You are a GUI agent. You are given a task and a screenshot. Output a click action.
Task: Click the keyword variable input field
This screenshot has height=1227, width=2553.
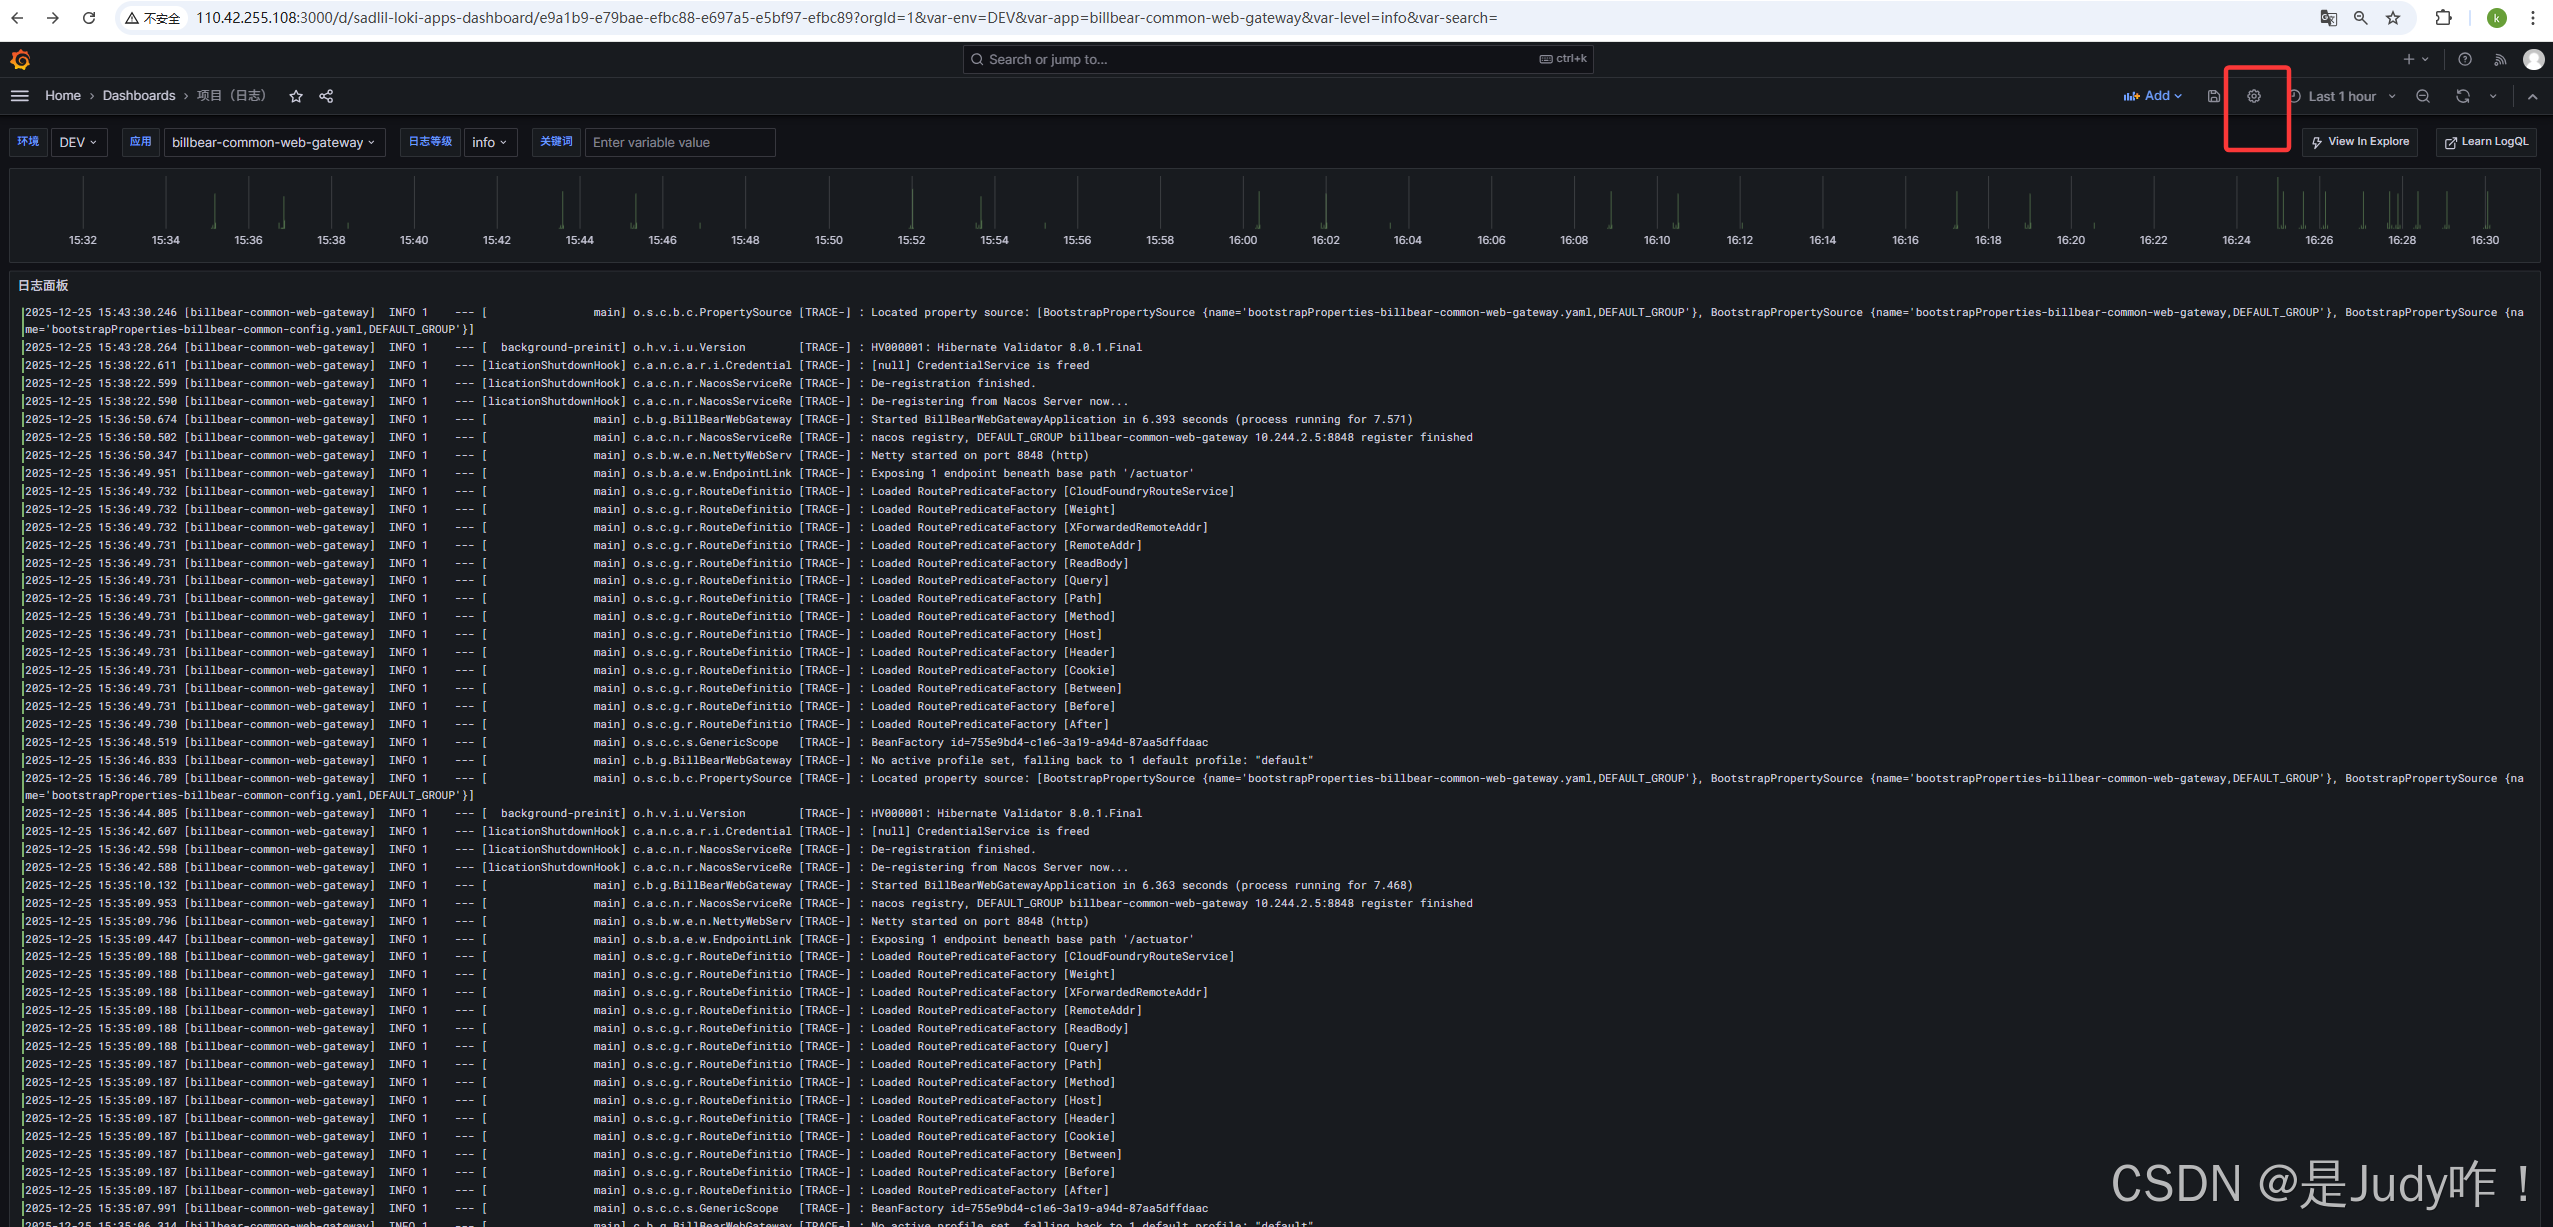(x=680, y=142)
